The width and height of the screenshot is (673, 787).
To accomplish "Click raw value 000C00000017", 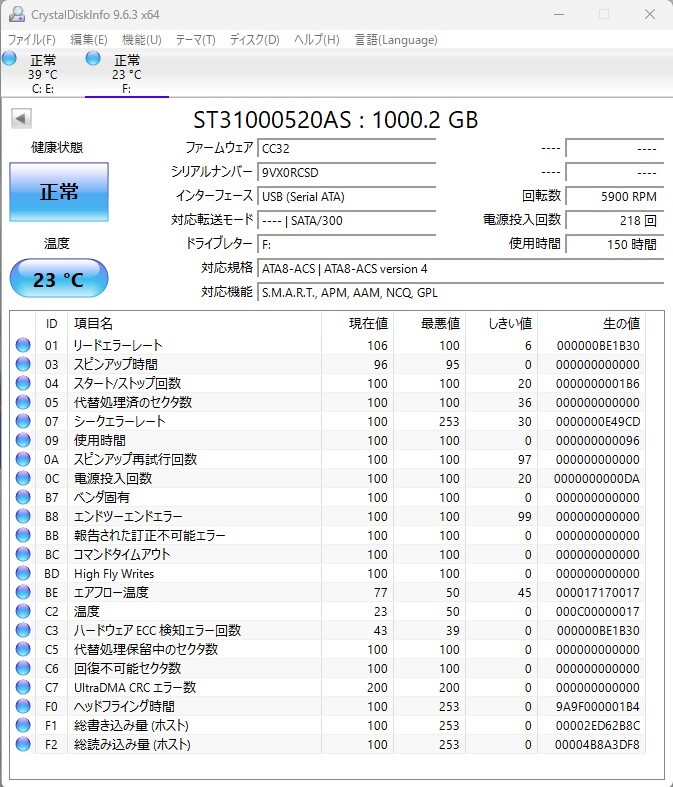I will tap(597, 612).
